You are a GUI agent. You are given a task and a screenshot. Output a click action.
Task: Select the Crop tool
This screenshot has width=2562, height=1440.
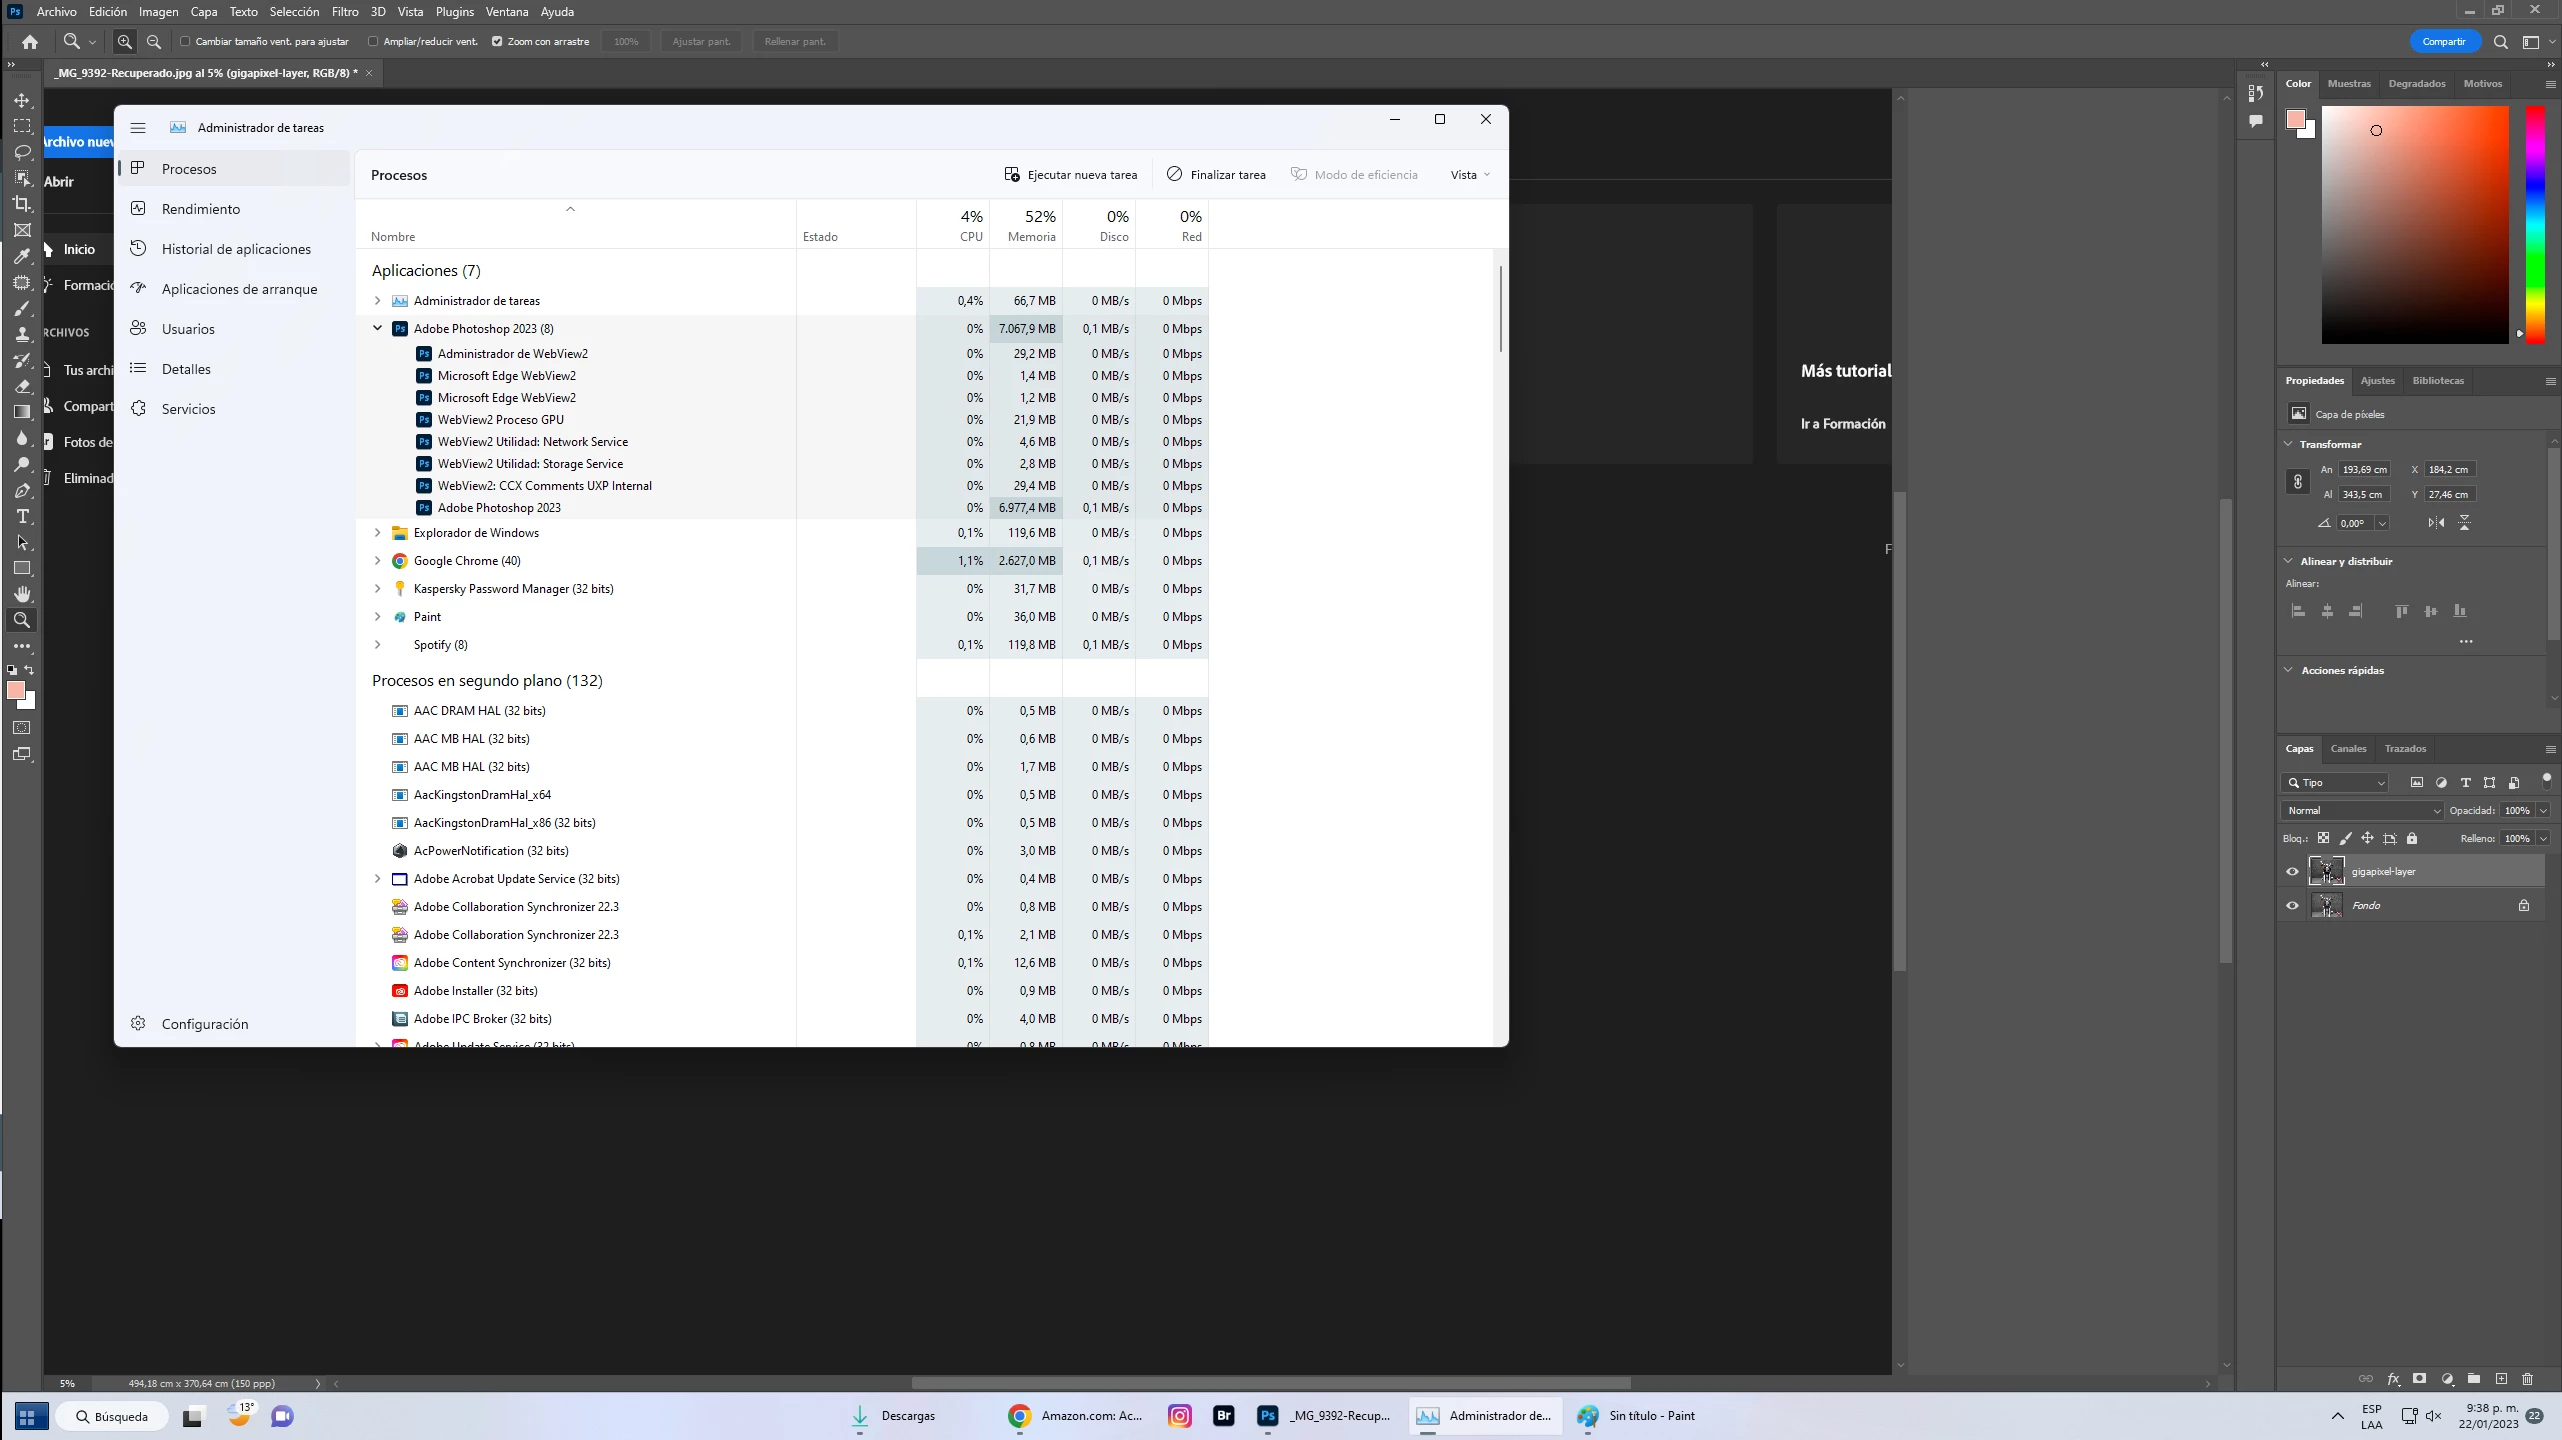(x=22, y=204)
